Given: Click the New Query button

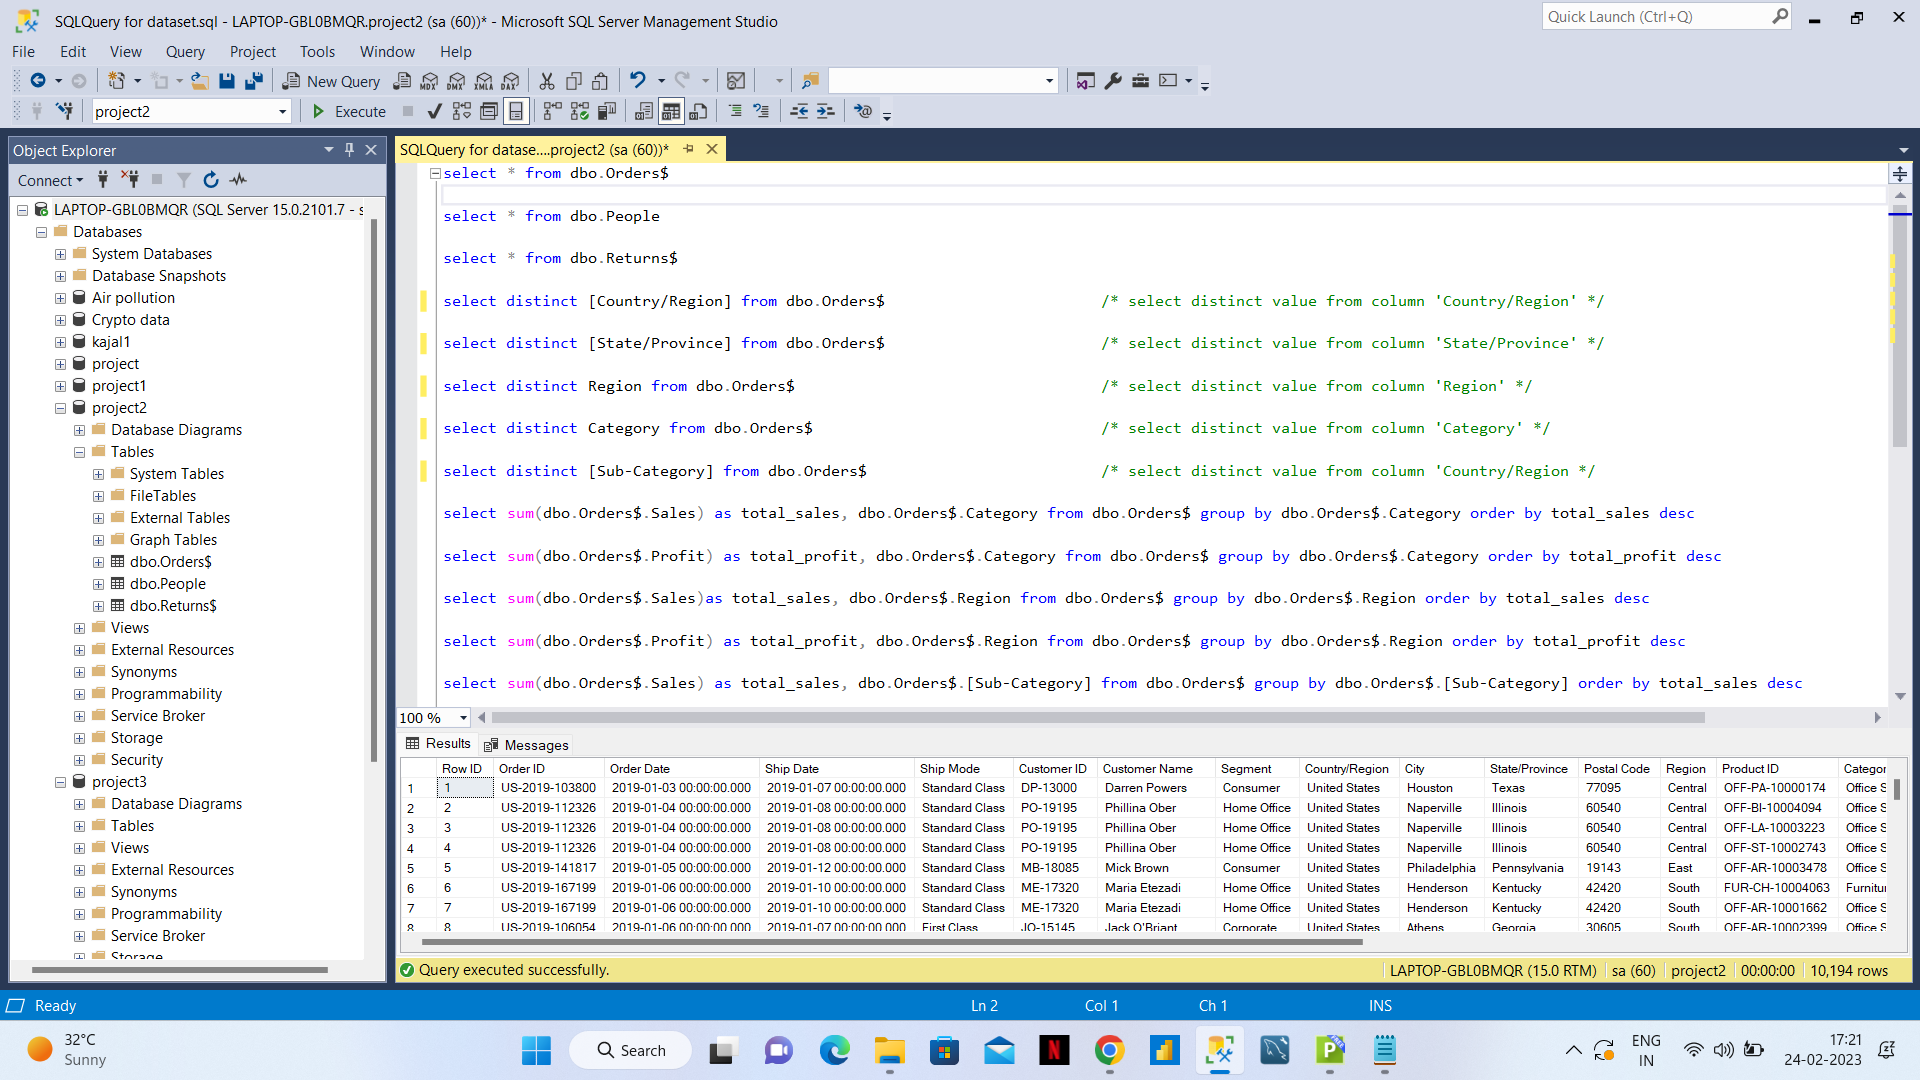Looking at the screenshot, I should coord(331,81).
